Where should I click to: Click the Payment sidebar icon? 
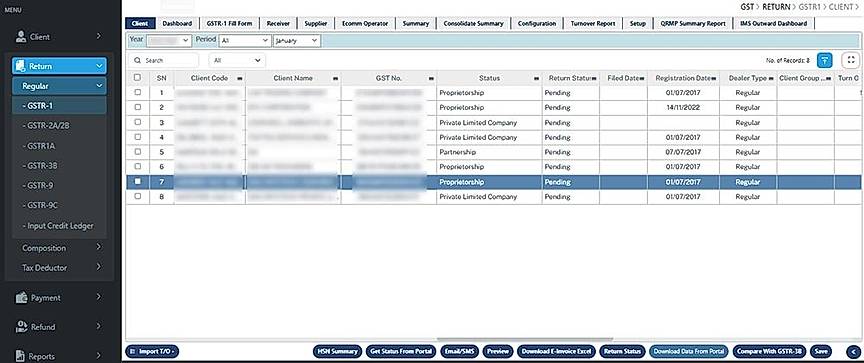pos(21,297)
